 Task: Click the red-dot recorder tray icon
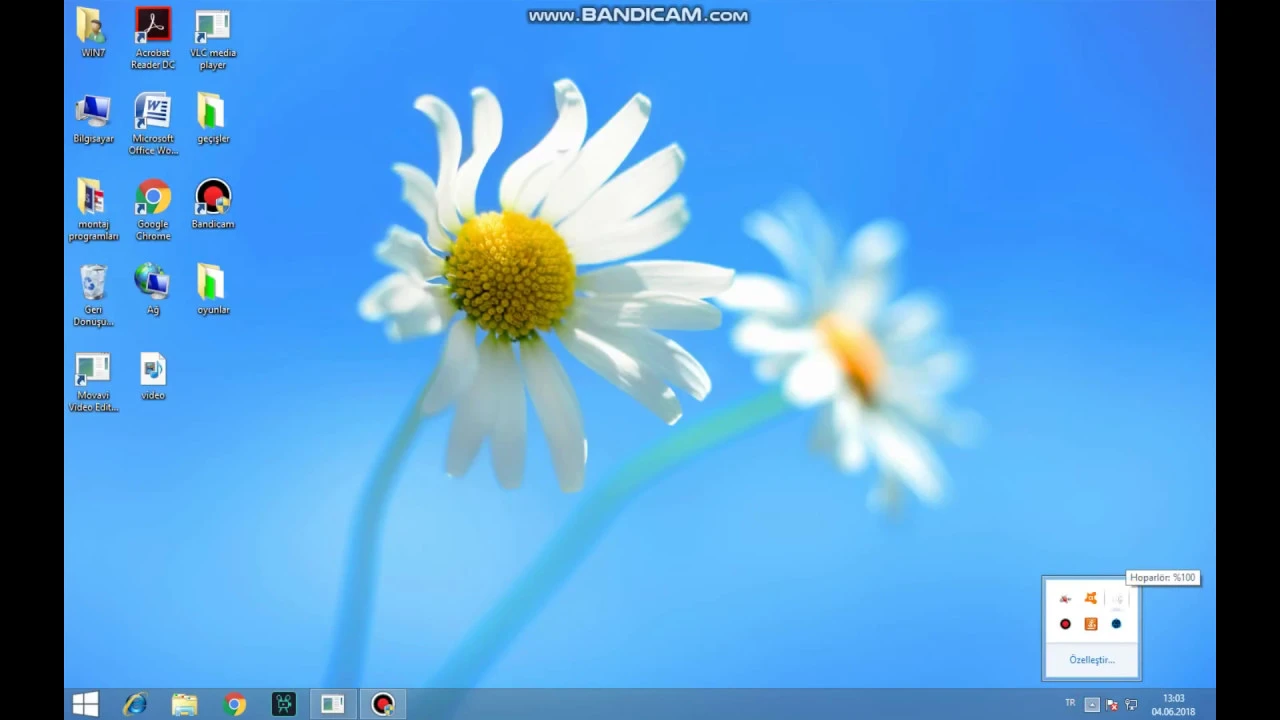[1065, 624]
